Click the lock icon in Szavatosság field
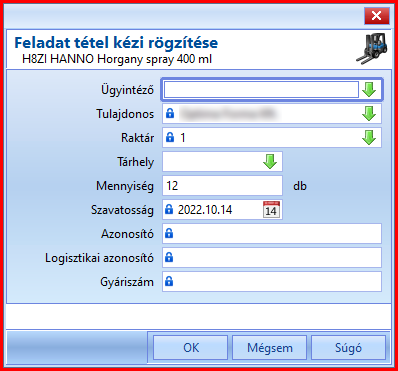The image size is (398, 371). point(169,209)
